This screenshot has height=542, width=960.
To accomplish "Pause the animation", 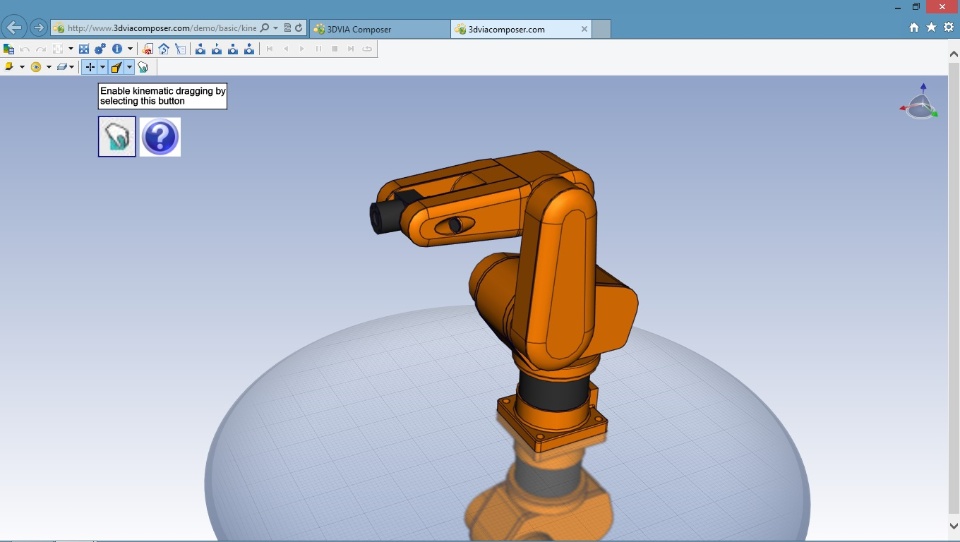I will click(318, 48).
